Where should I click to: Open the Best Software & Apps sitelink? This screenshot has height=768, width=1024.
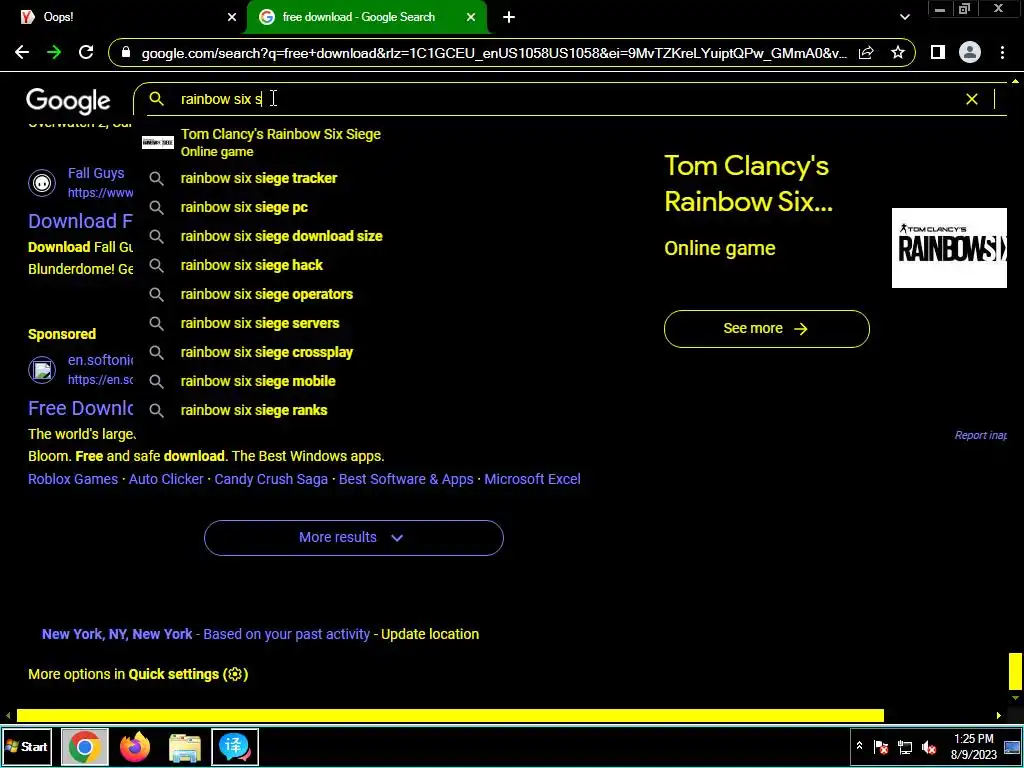click(x=406, y=479)
